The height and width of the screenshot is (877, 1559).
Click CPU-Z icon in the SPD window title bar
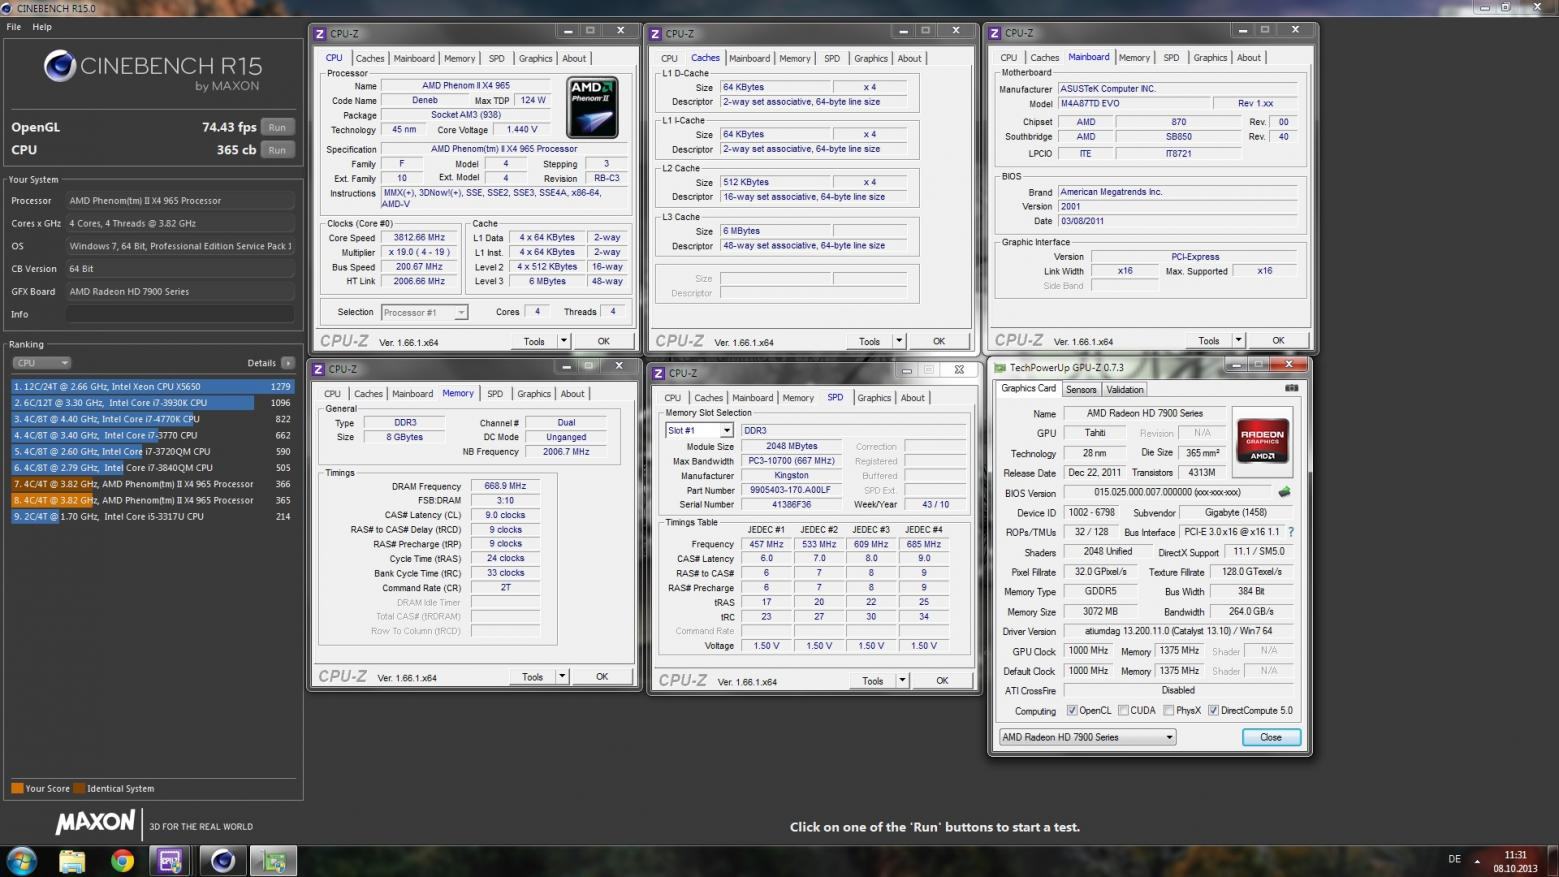point(659,373)
